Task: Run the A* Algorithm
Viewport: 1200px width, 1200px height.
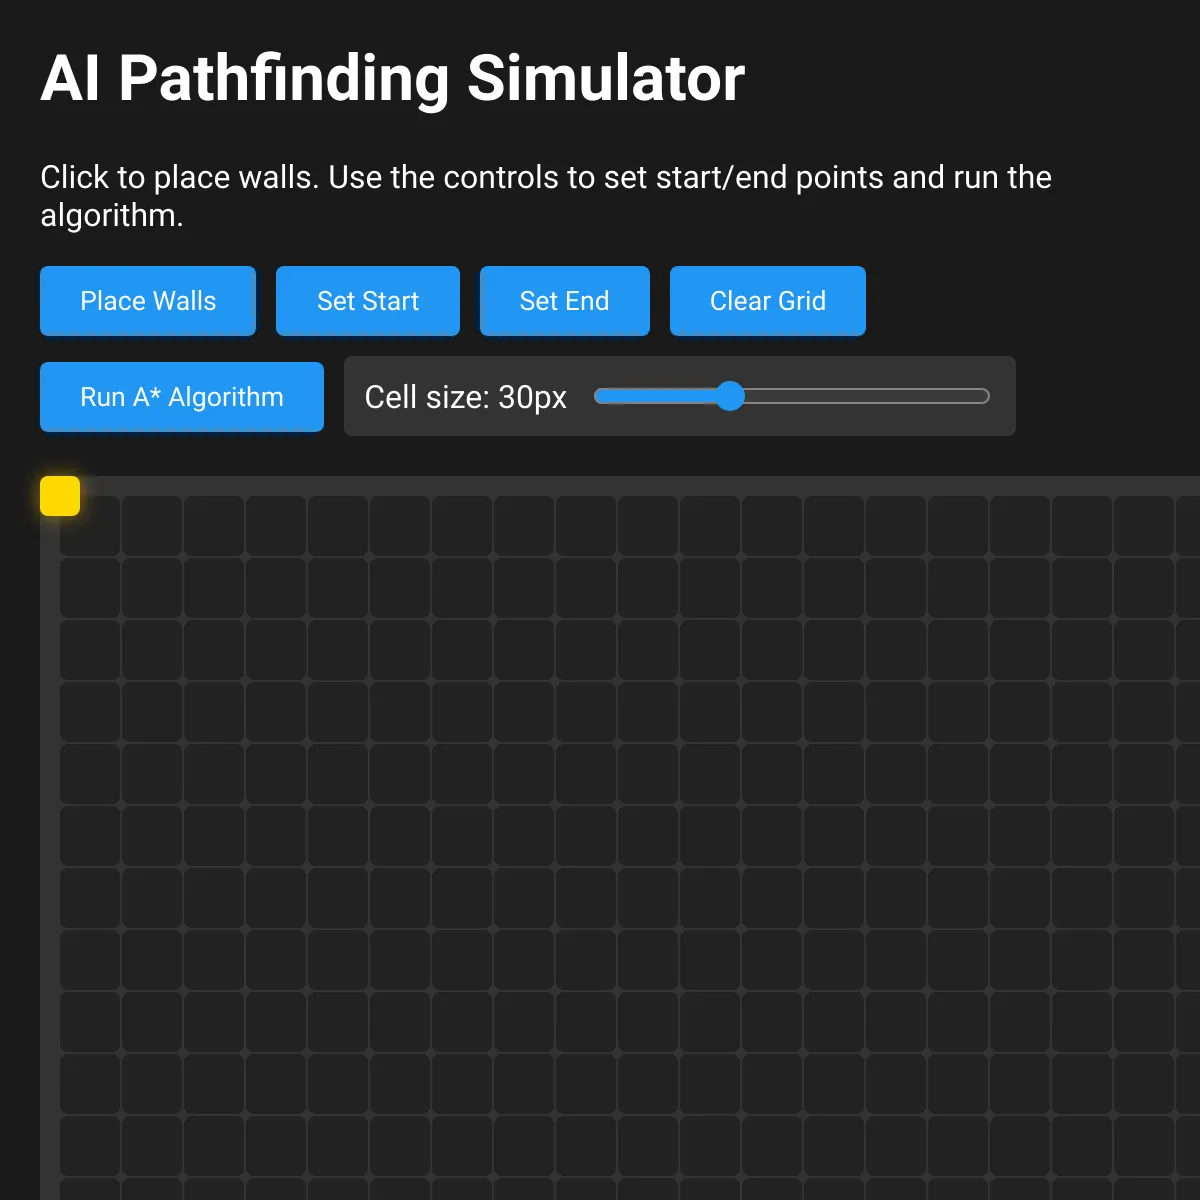Action: (181, 397)
